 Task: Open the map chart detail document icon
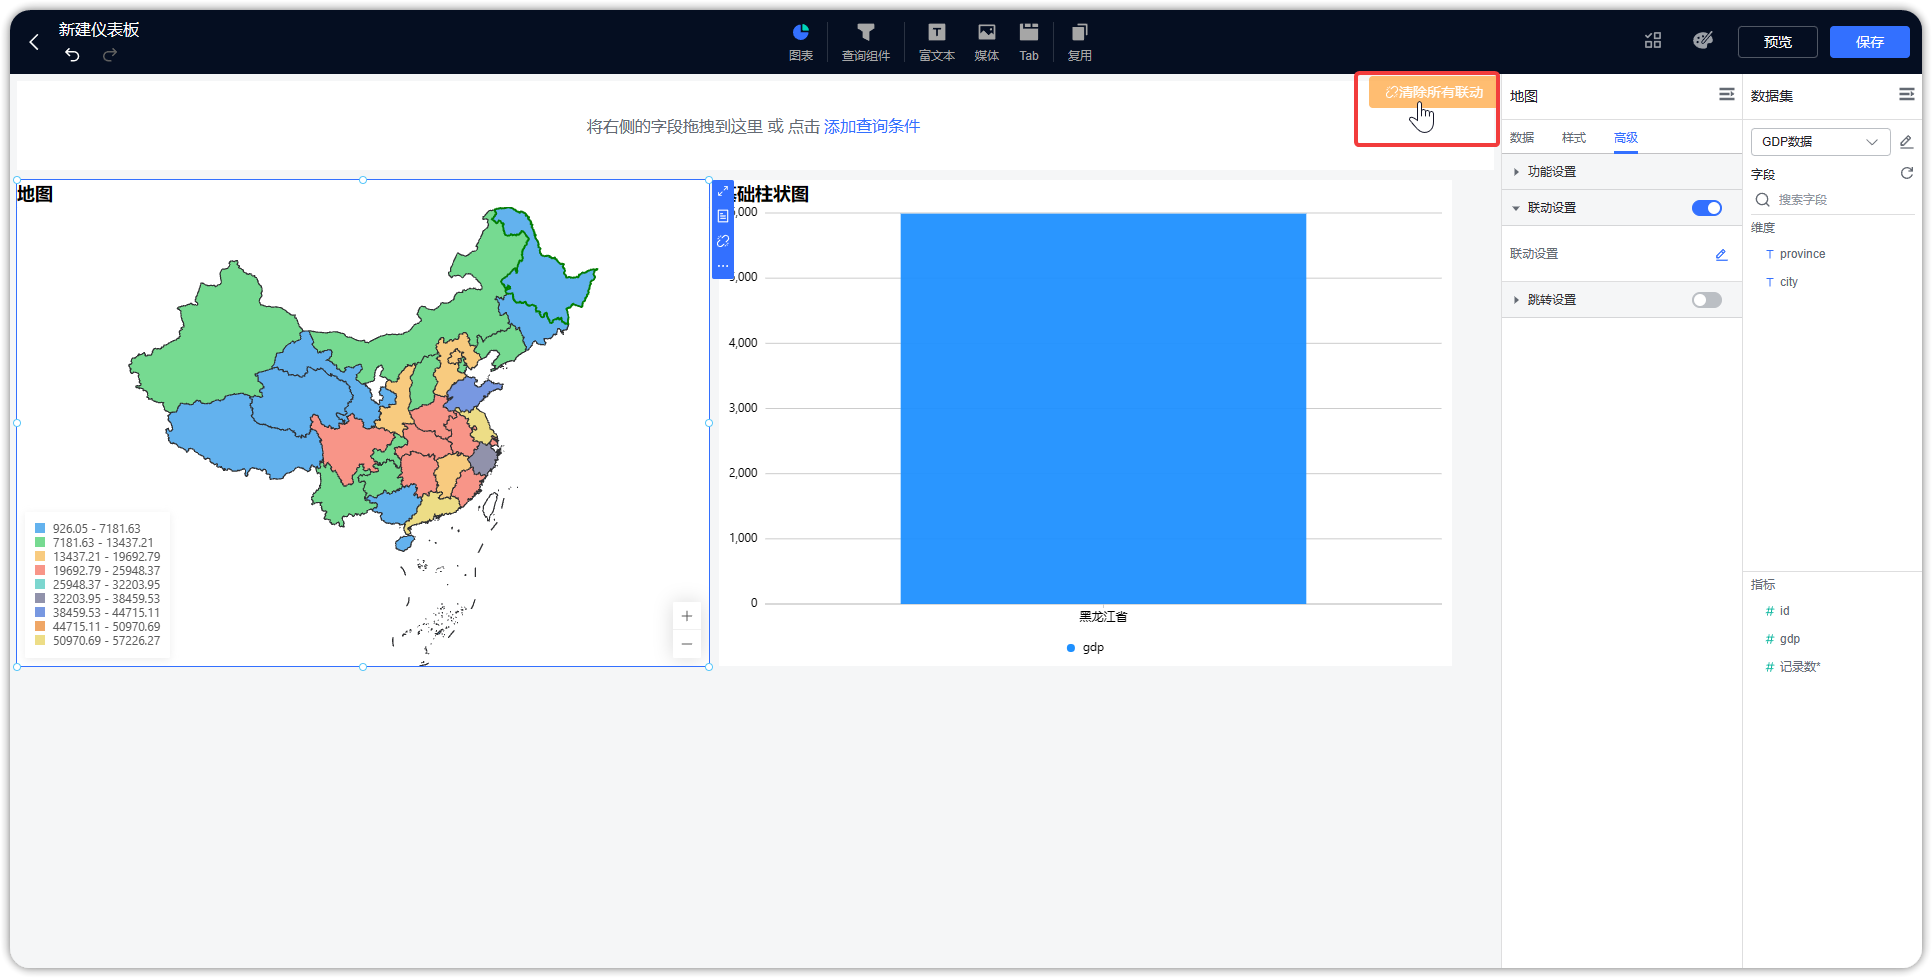[723, 216]
